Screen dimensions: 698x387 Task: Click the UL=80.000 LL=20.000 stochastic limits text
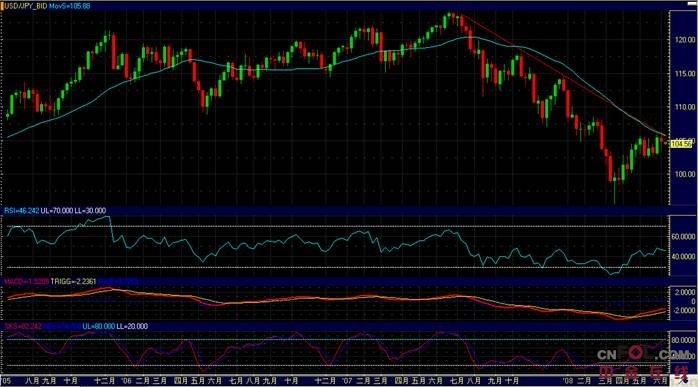pos(115,326)
